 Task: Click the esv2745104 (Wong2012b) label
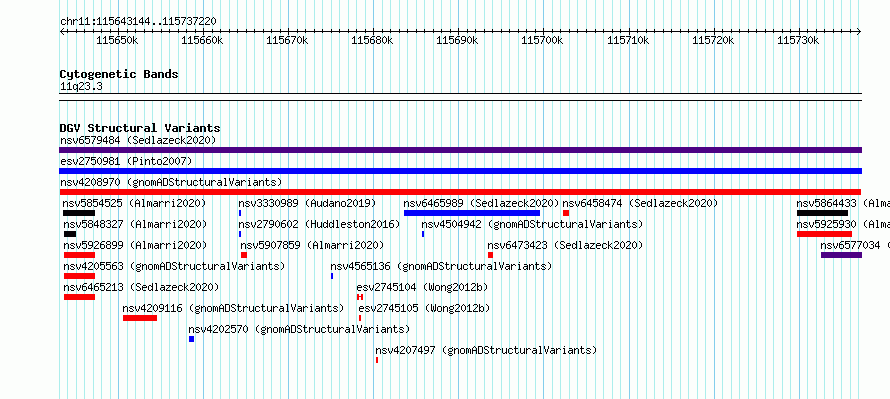tap(422, 287)
